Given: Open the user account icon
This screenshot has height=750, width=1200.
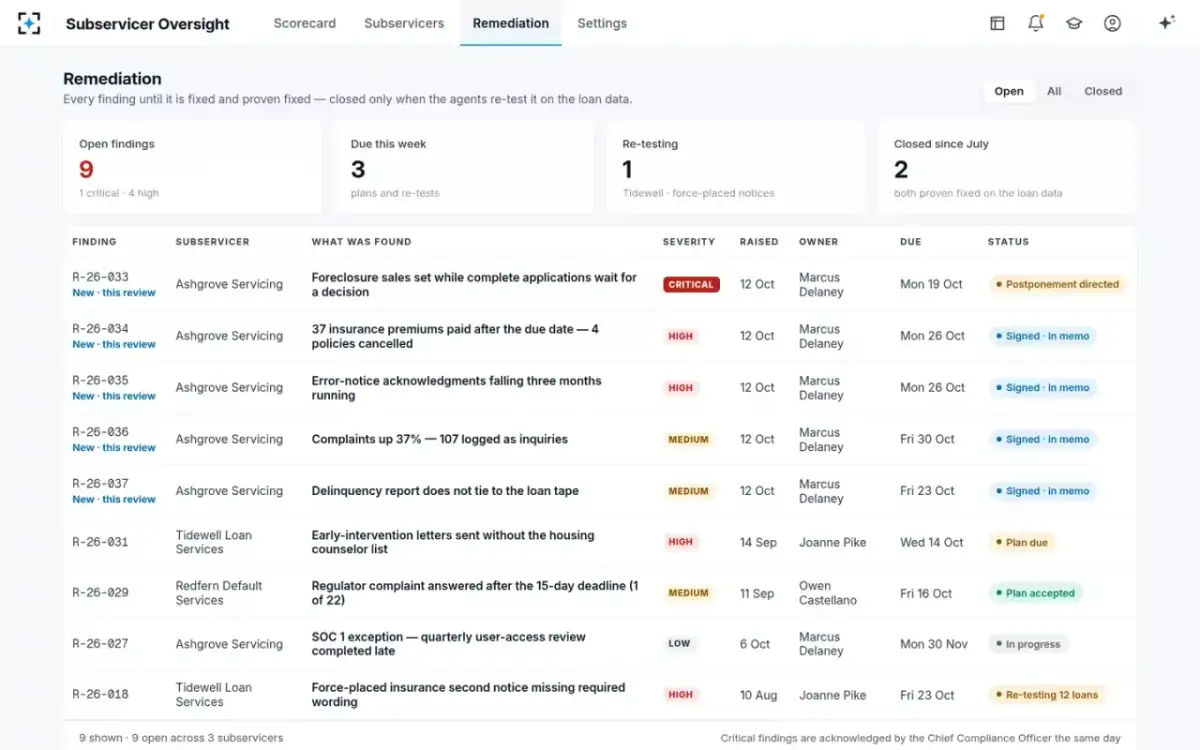Looking at the screenshot, I should pos(1112,23).
